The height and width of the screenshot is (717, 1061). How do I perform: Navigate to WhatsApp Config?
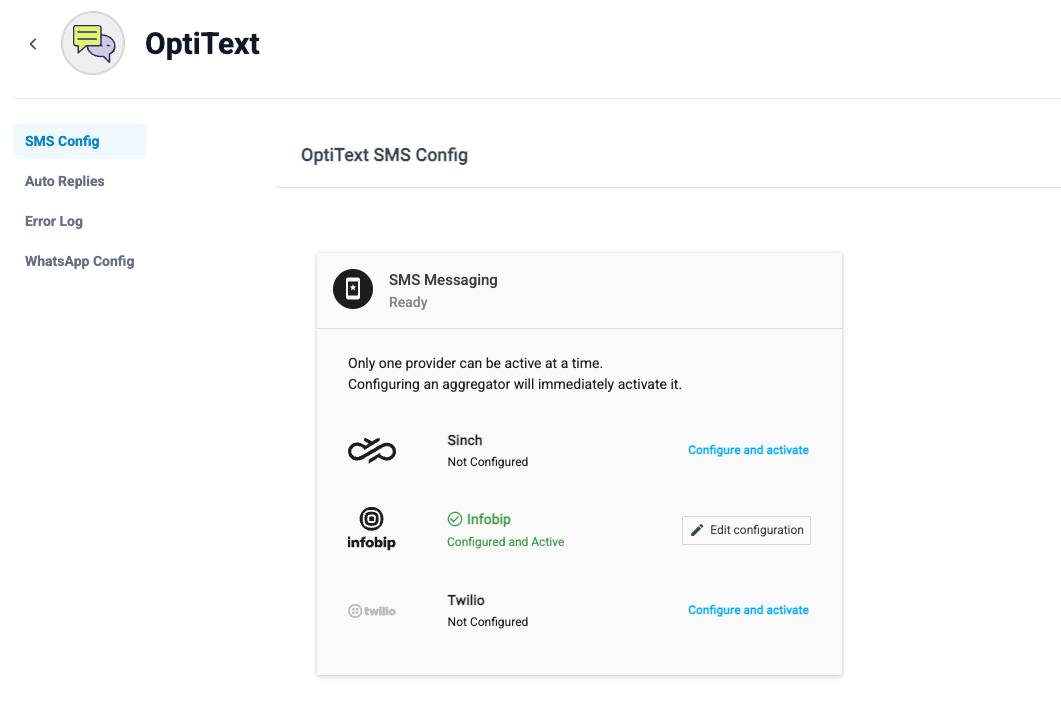click(x=80, y=261)
